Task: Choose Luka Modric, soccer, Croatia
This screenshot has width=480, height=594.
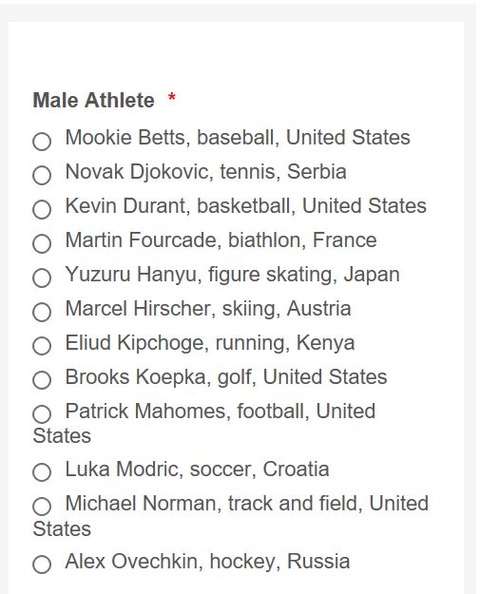Action: pyautogui.click(x=42, y=472)
